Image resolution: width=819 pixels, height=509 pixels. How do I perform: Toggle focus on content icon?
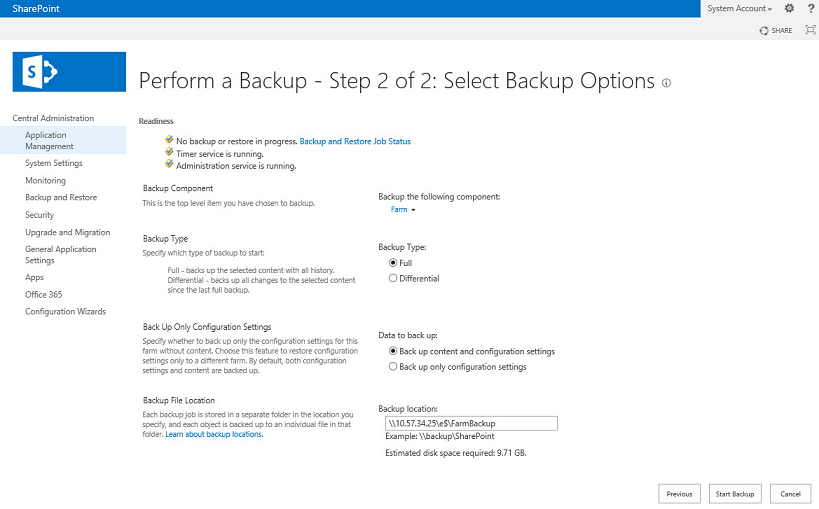pos(810,30)
